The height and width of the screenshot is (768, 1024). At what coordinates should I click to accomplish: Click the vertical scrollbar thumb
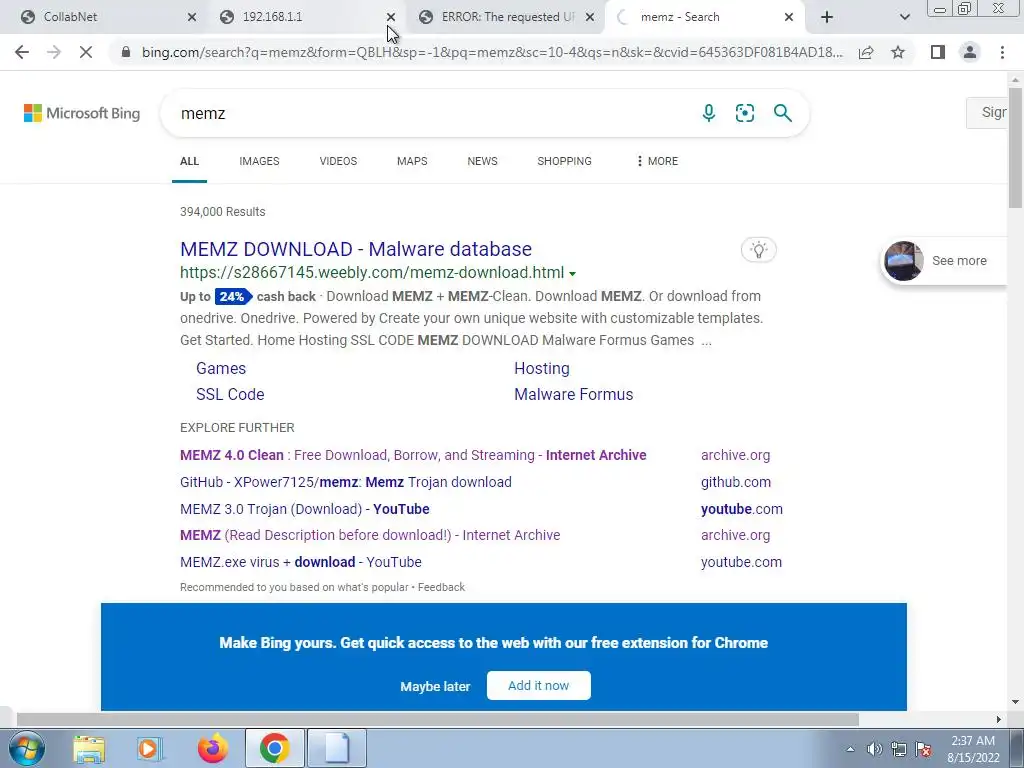click(x=1015, y=148)
